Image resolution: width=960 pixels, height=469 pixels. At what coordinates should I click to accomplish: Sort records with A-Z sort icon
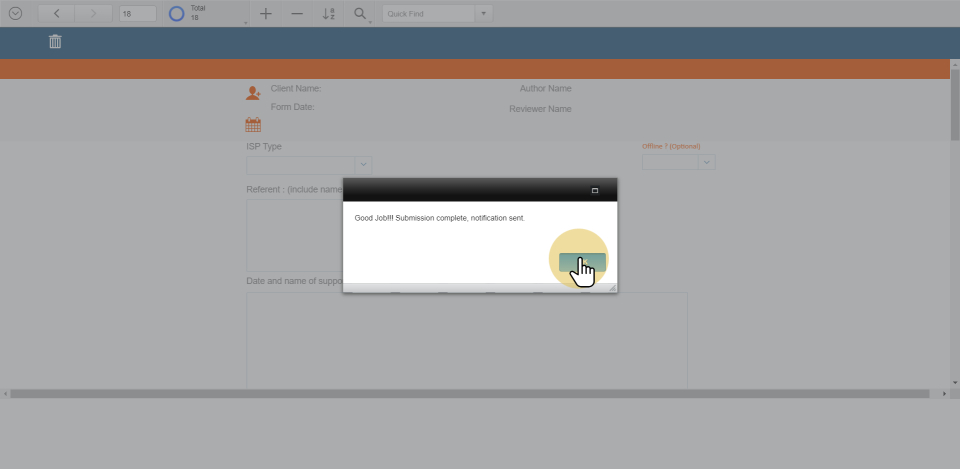click(x=329, y=14)
